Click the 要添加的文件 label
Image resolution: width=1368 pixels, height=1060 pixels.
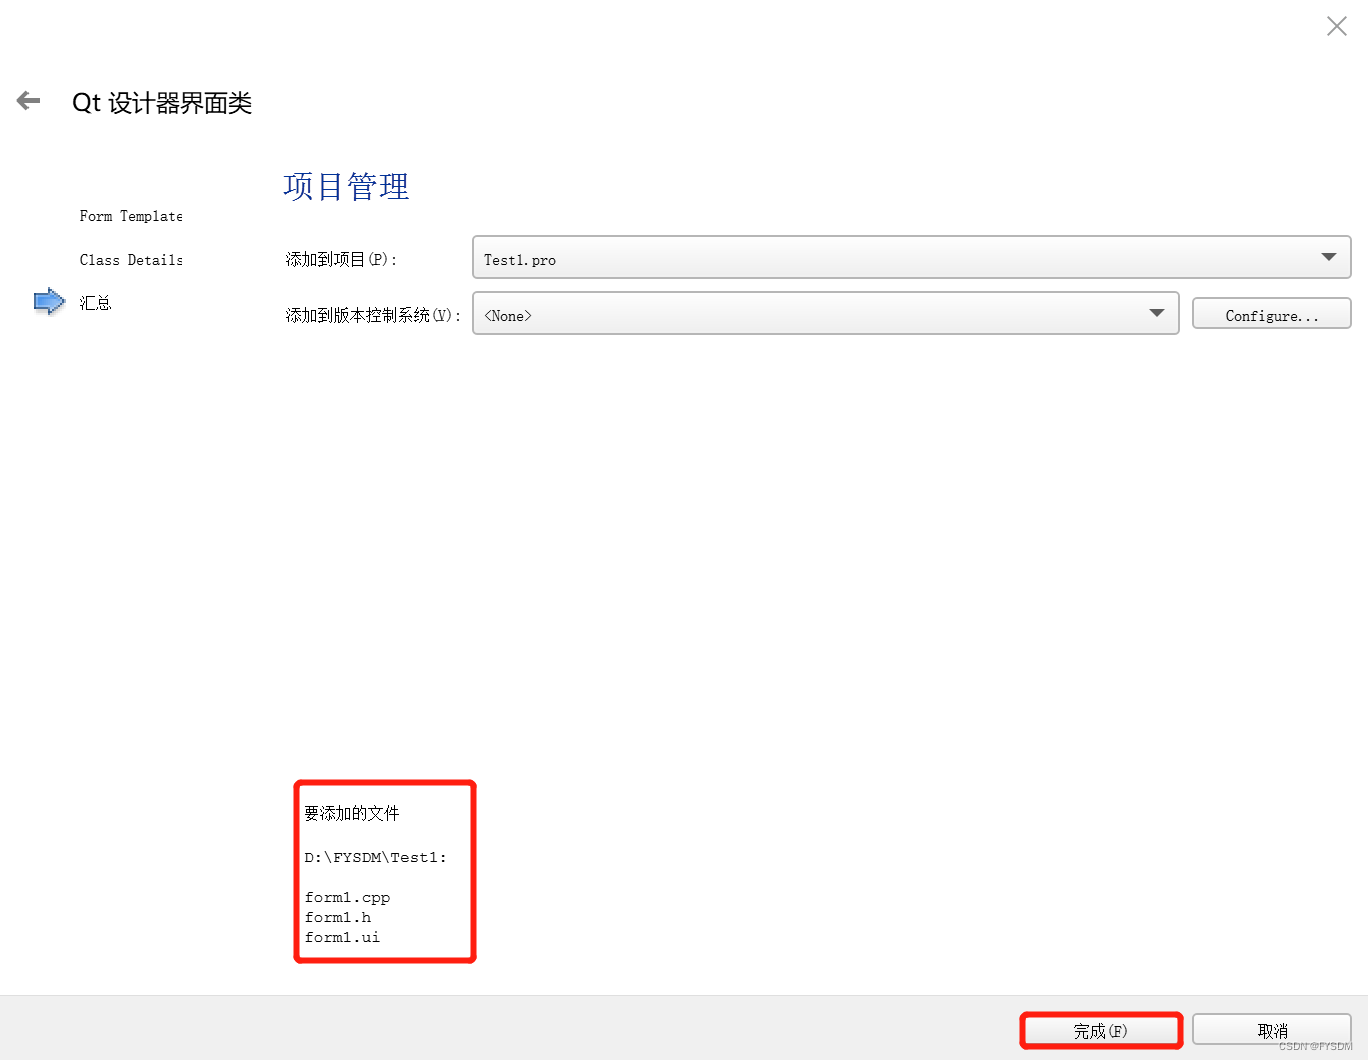coord(351,813)
